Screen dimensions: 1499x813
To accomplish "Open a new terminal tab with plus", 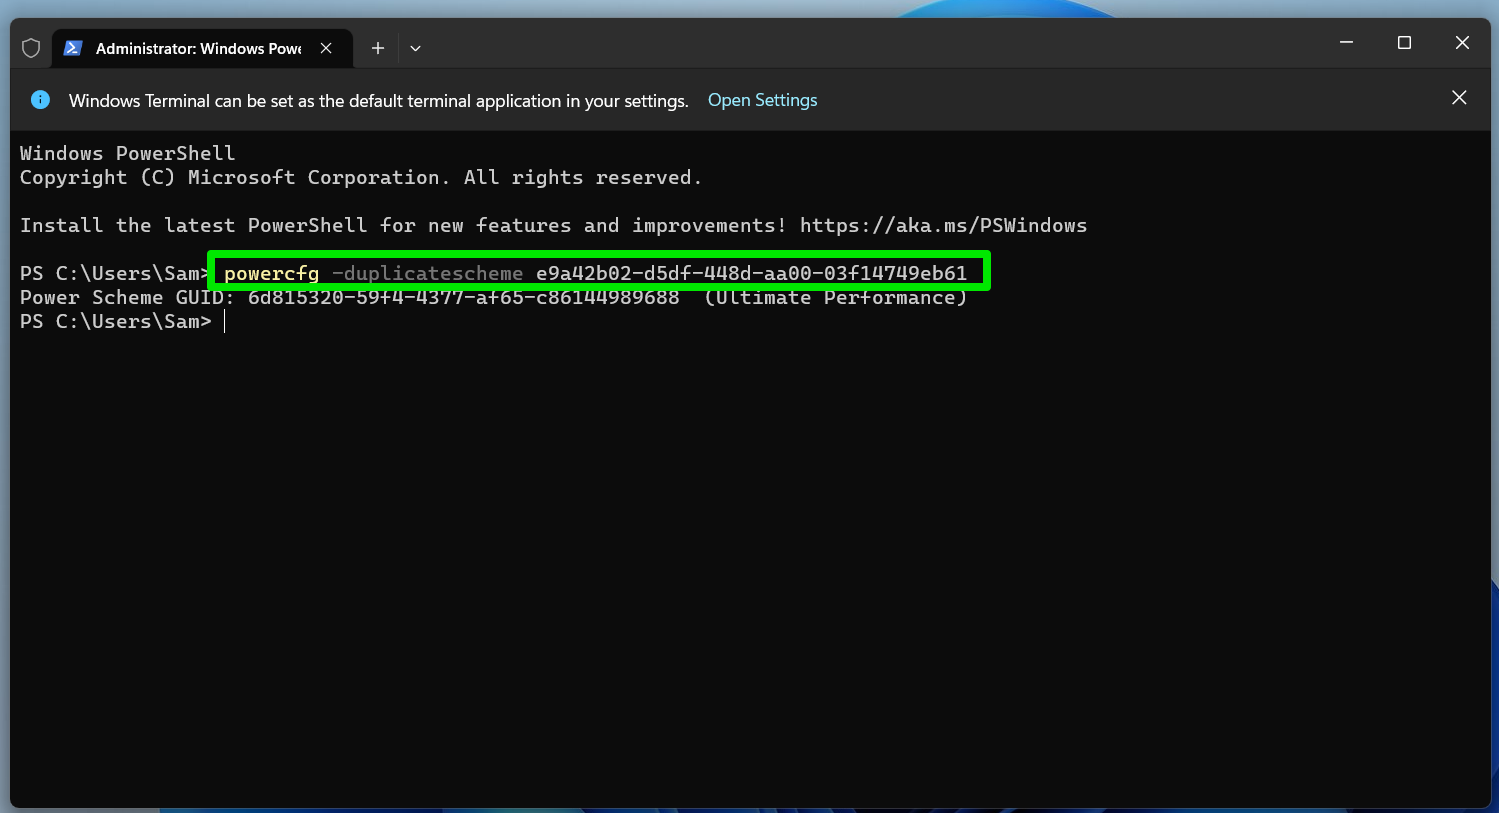I will (x=377, y=48).
